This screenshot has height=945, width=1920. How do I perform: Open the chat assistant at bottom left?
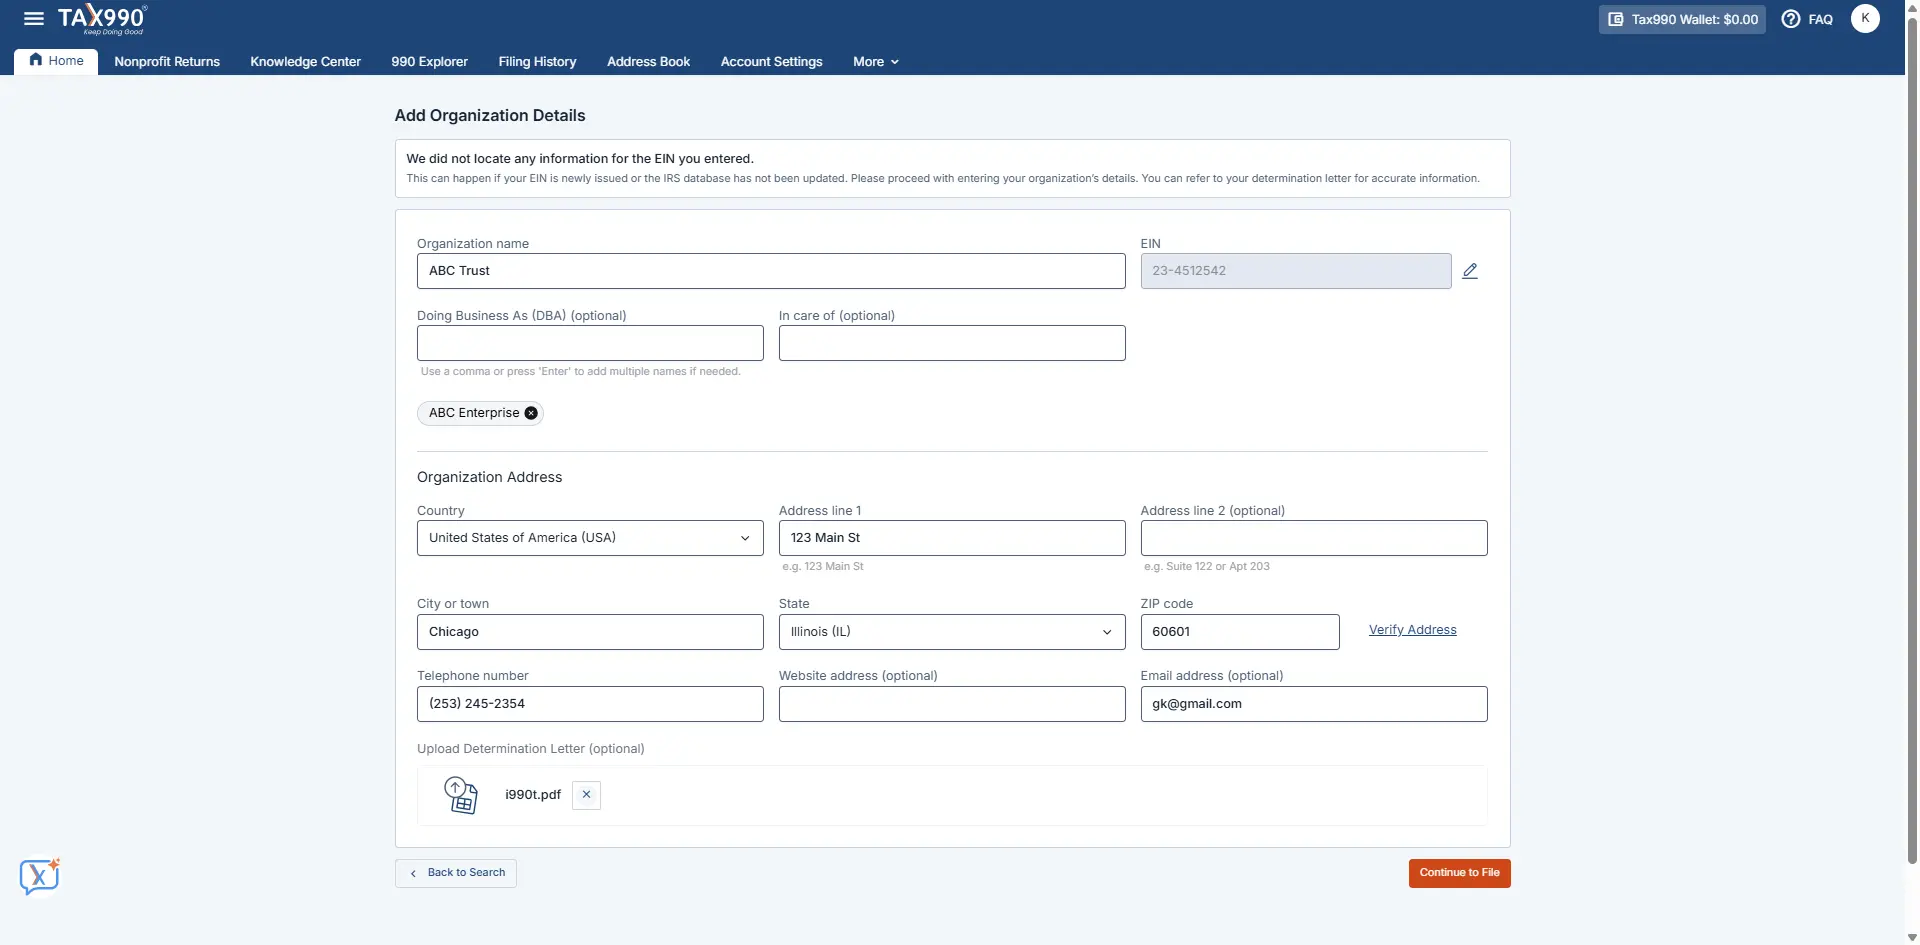click(39, 876)
